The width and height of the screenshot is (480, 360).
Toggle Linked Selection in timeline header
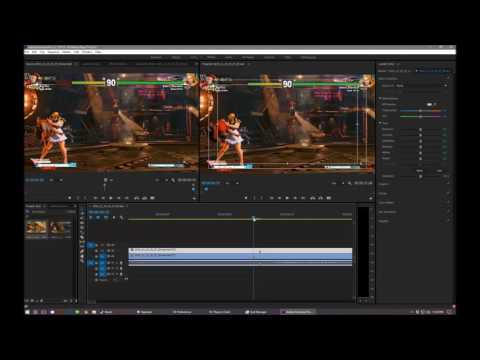click(106, 218)
